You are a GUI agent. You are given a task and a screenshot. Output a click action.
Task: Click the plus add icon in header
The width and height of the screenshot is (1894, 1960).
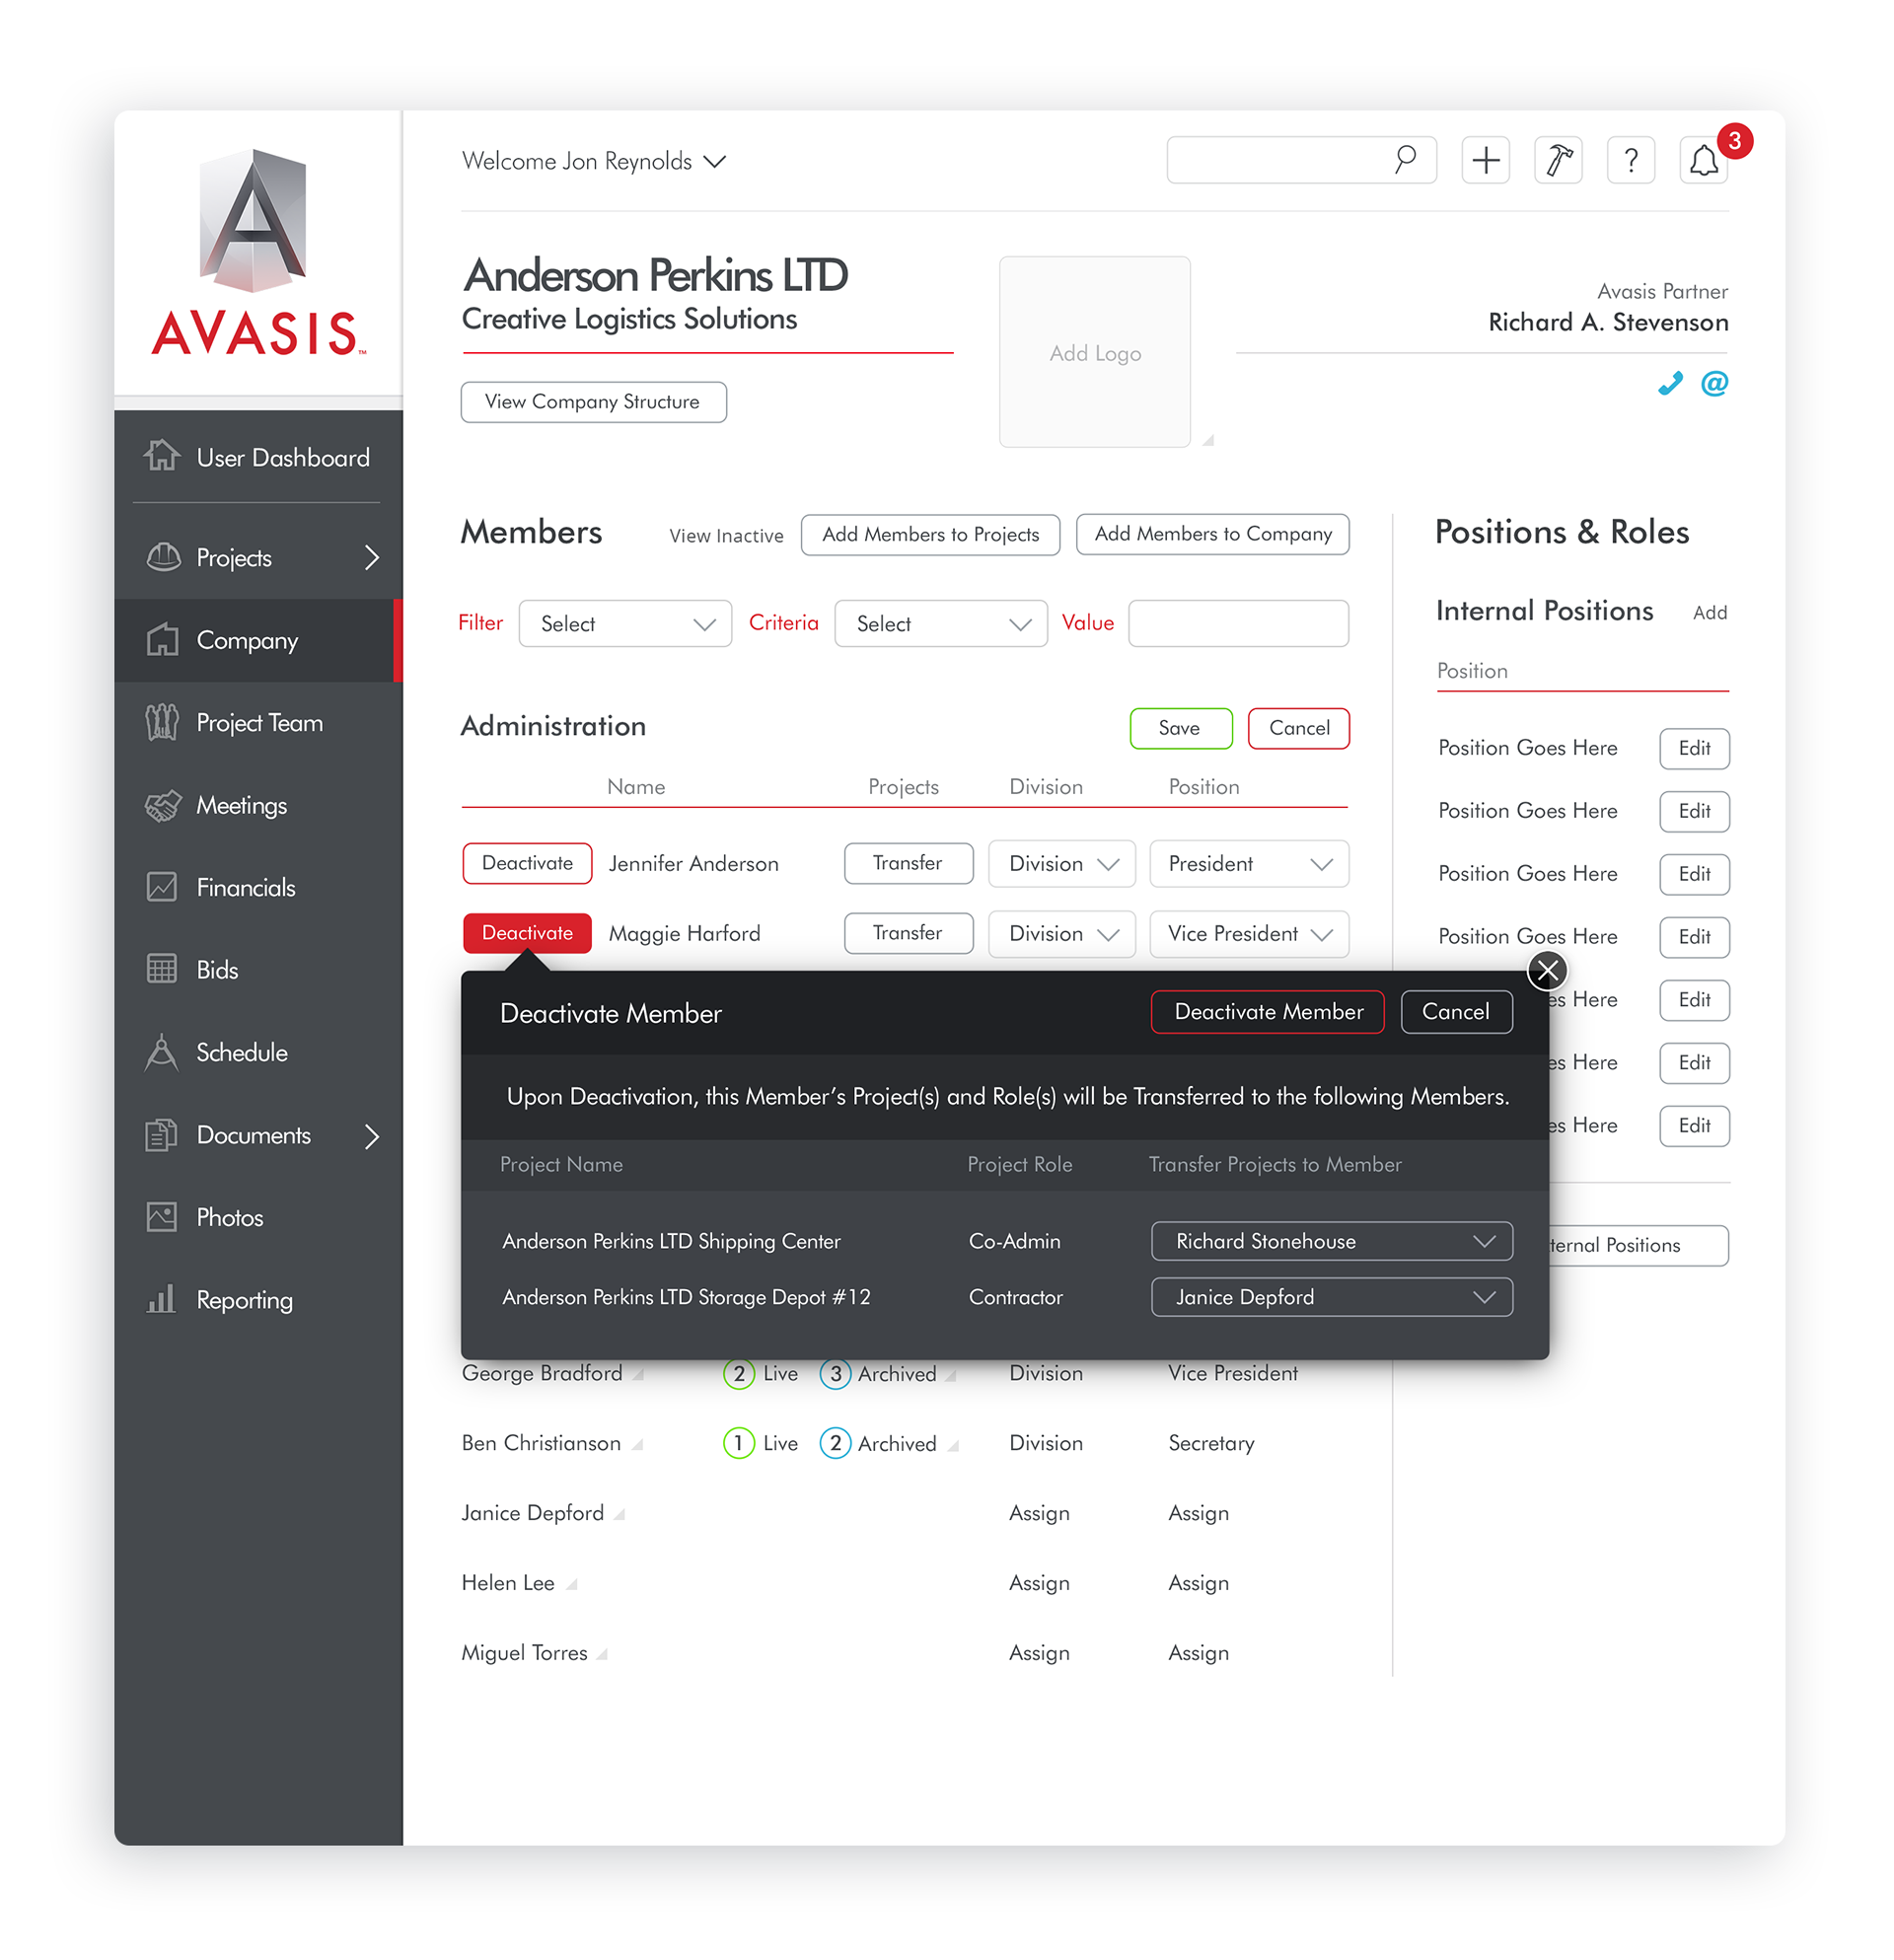point(1485,160)
